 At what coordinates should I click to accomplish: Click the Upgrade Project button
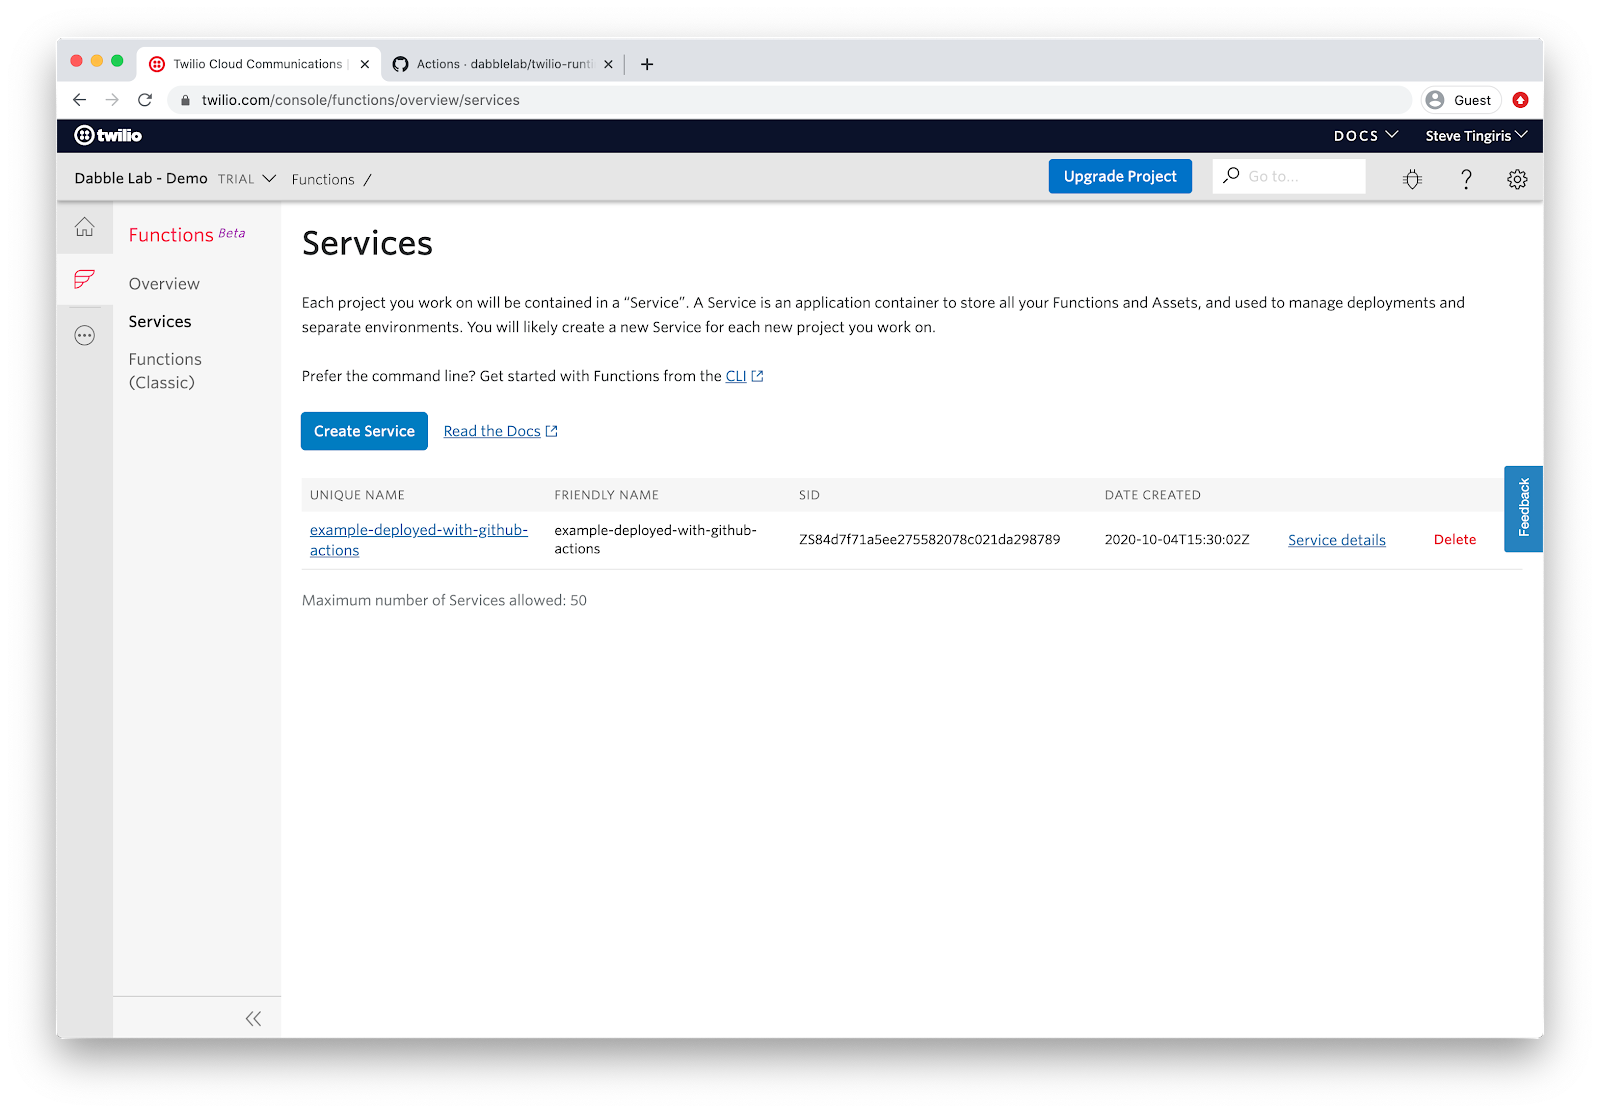pos(1120,176)
